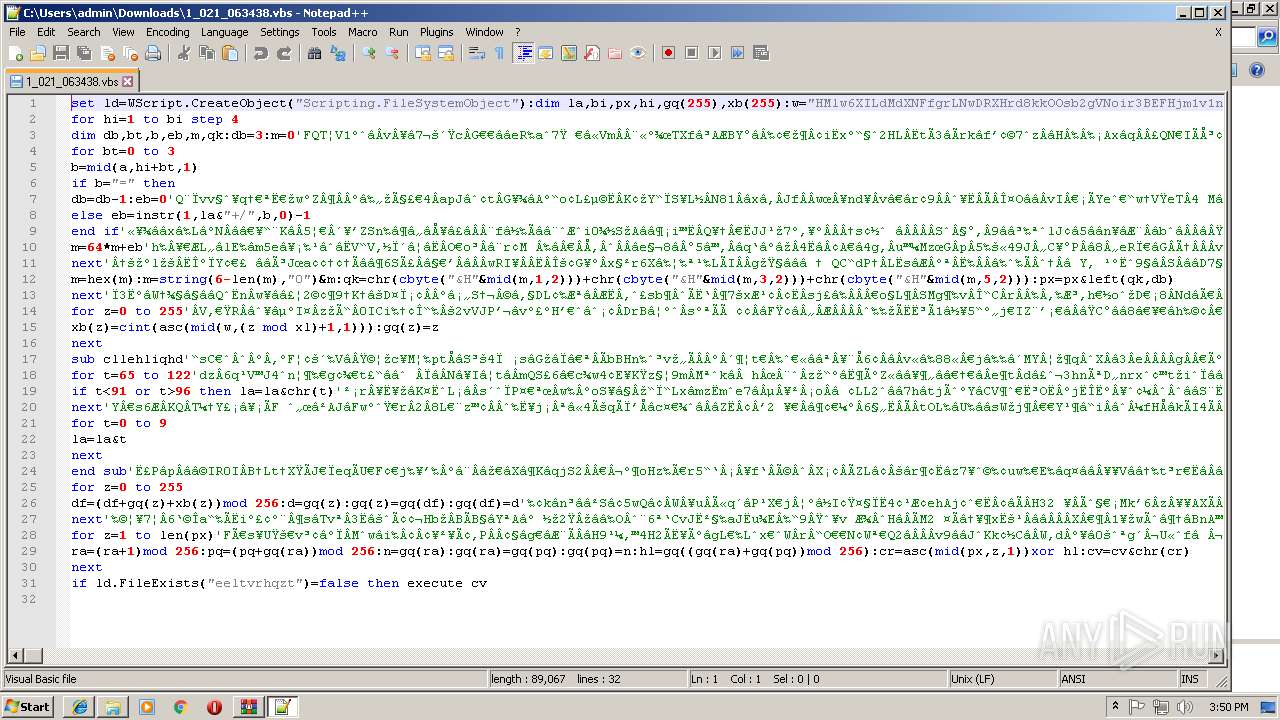Click the Zoom Out icon

392,53
